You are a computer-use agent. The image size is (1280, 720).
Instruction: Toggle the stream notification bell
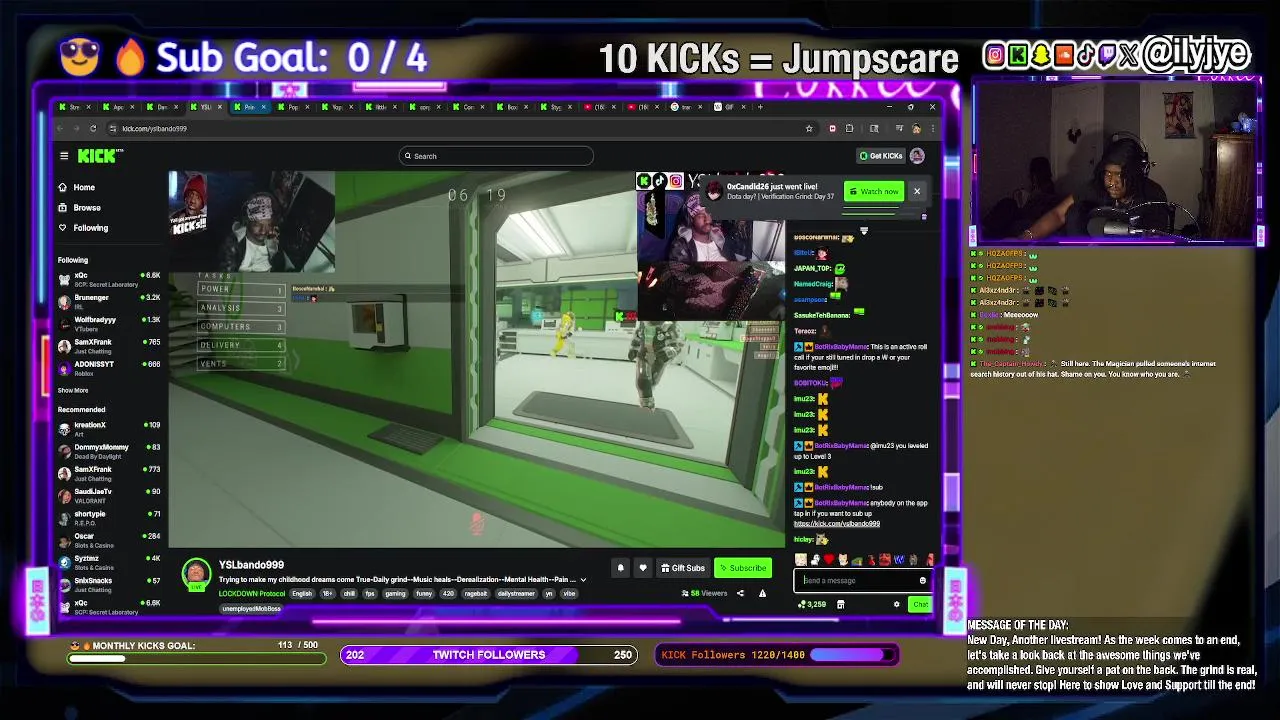(620, 568)
